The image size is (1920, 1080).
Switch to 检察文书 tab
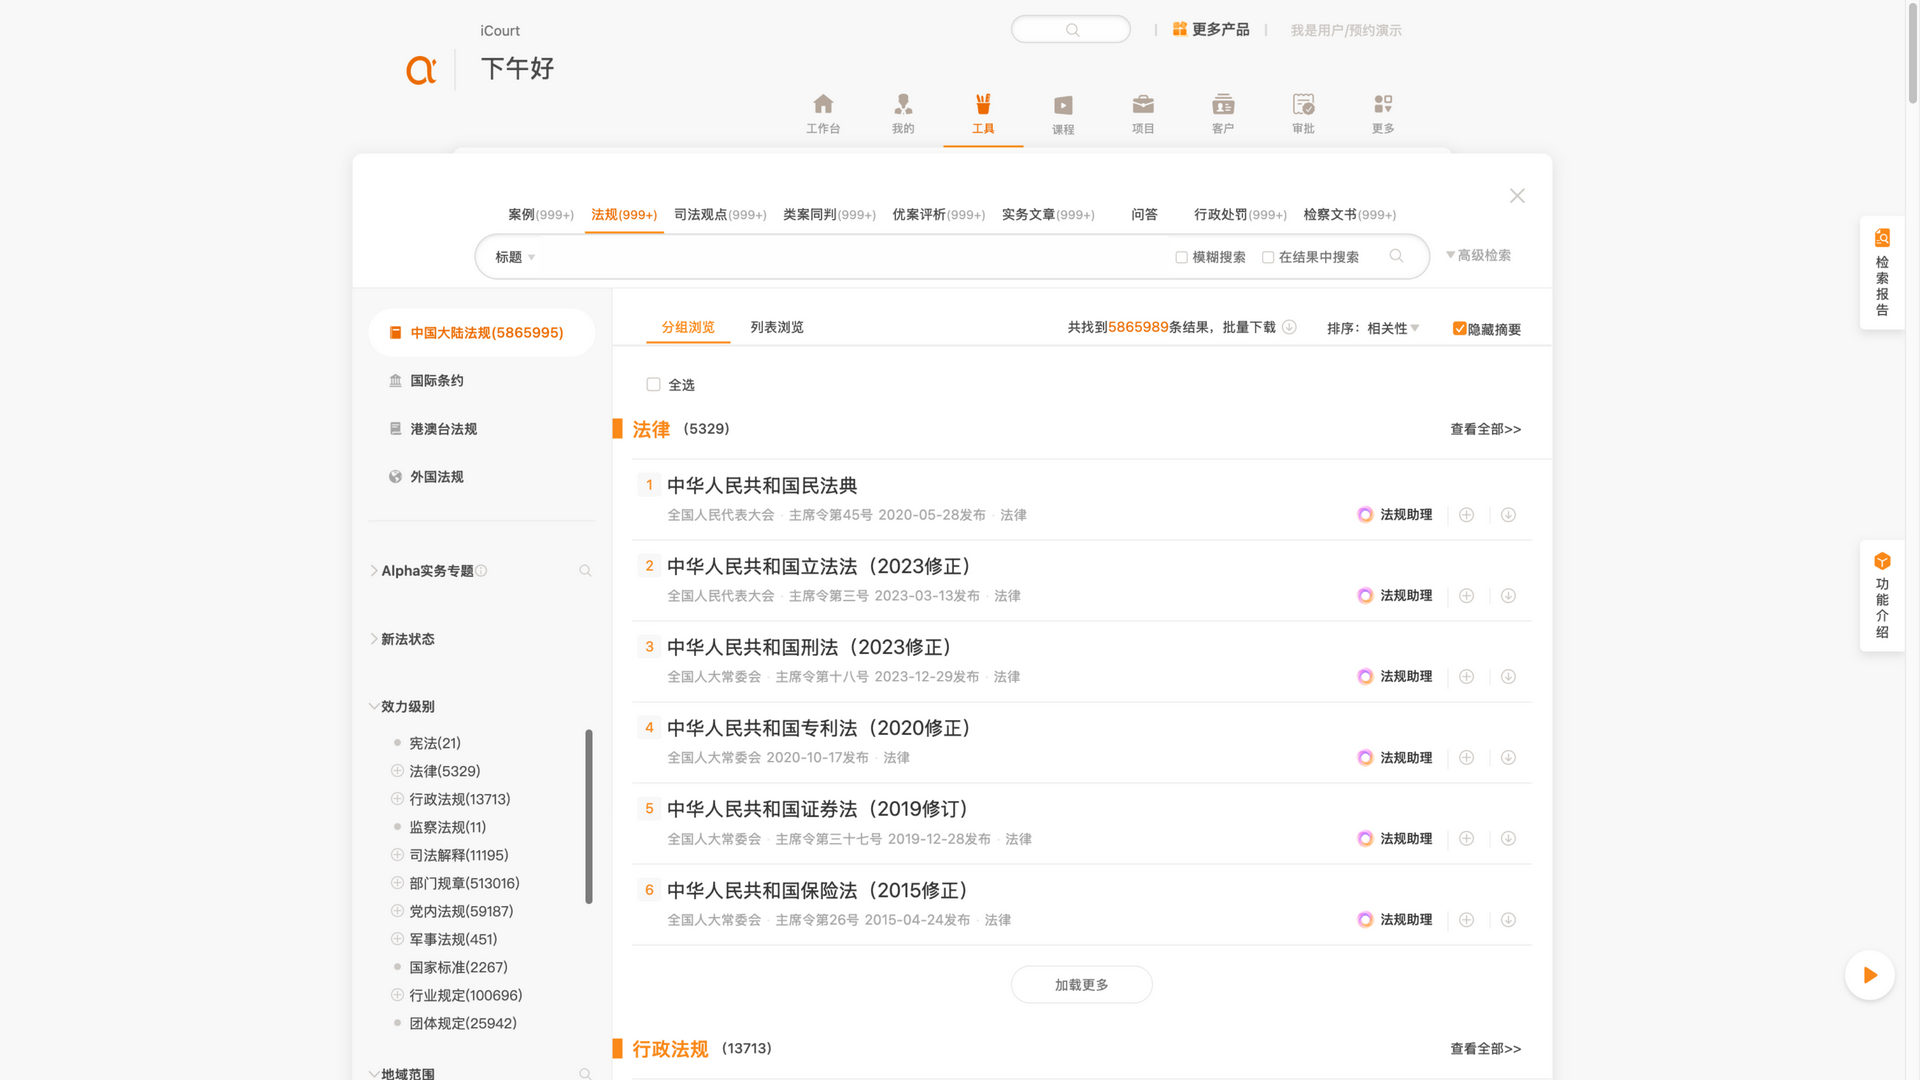click(1349, 214)
